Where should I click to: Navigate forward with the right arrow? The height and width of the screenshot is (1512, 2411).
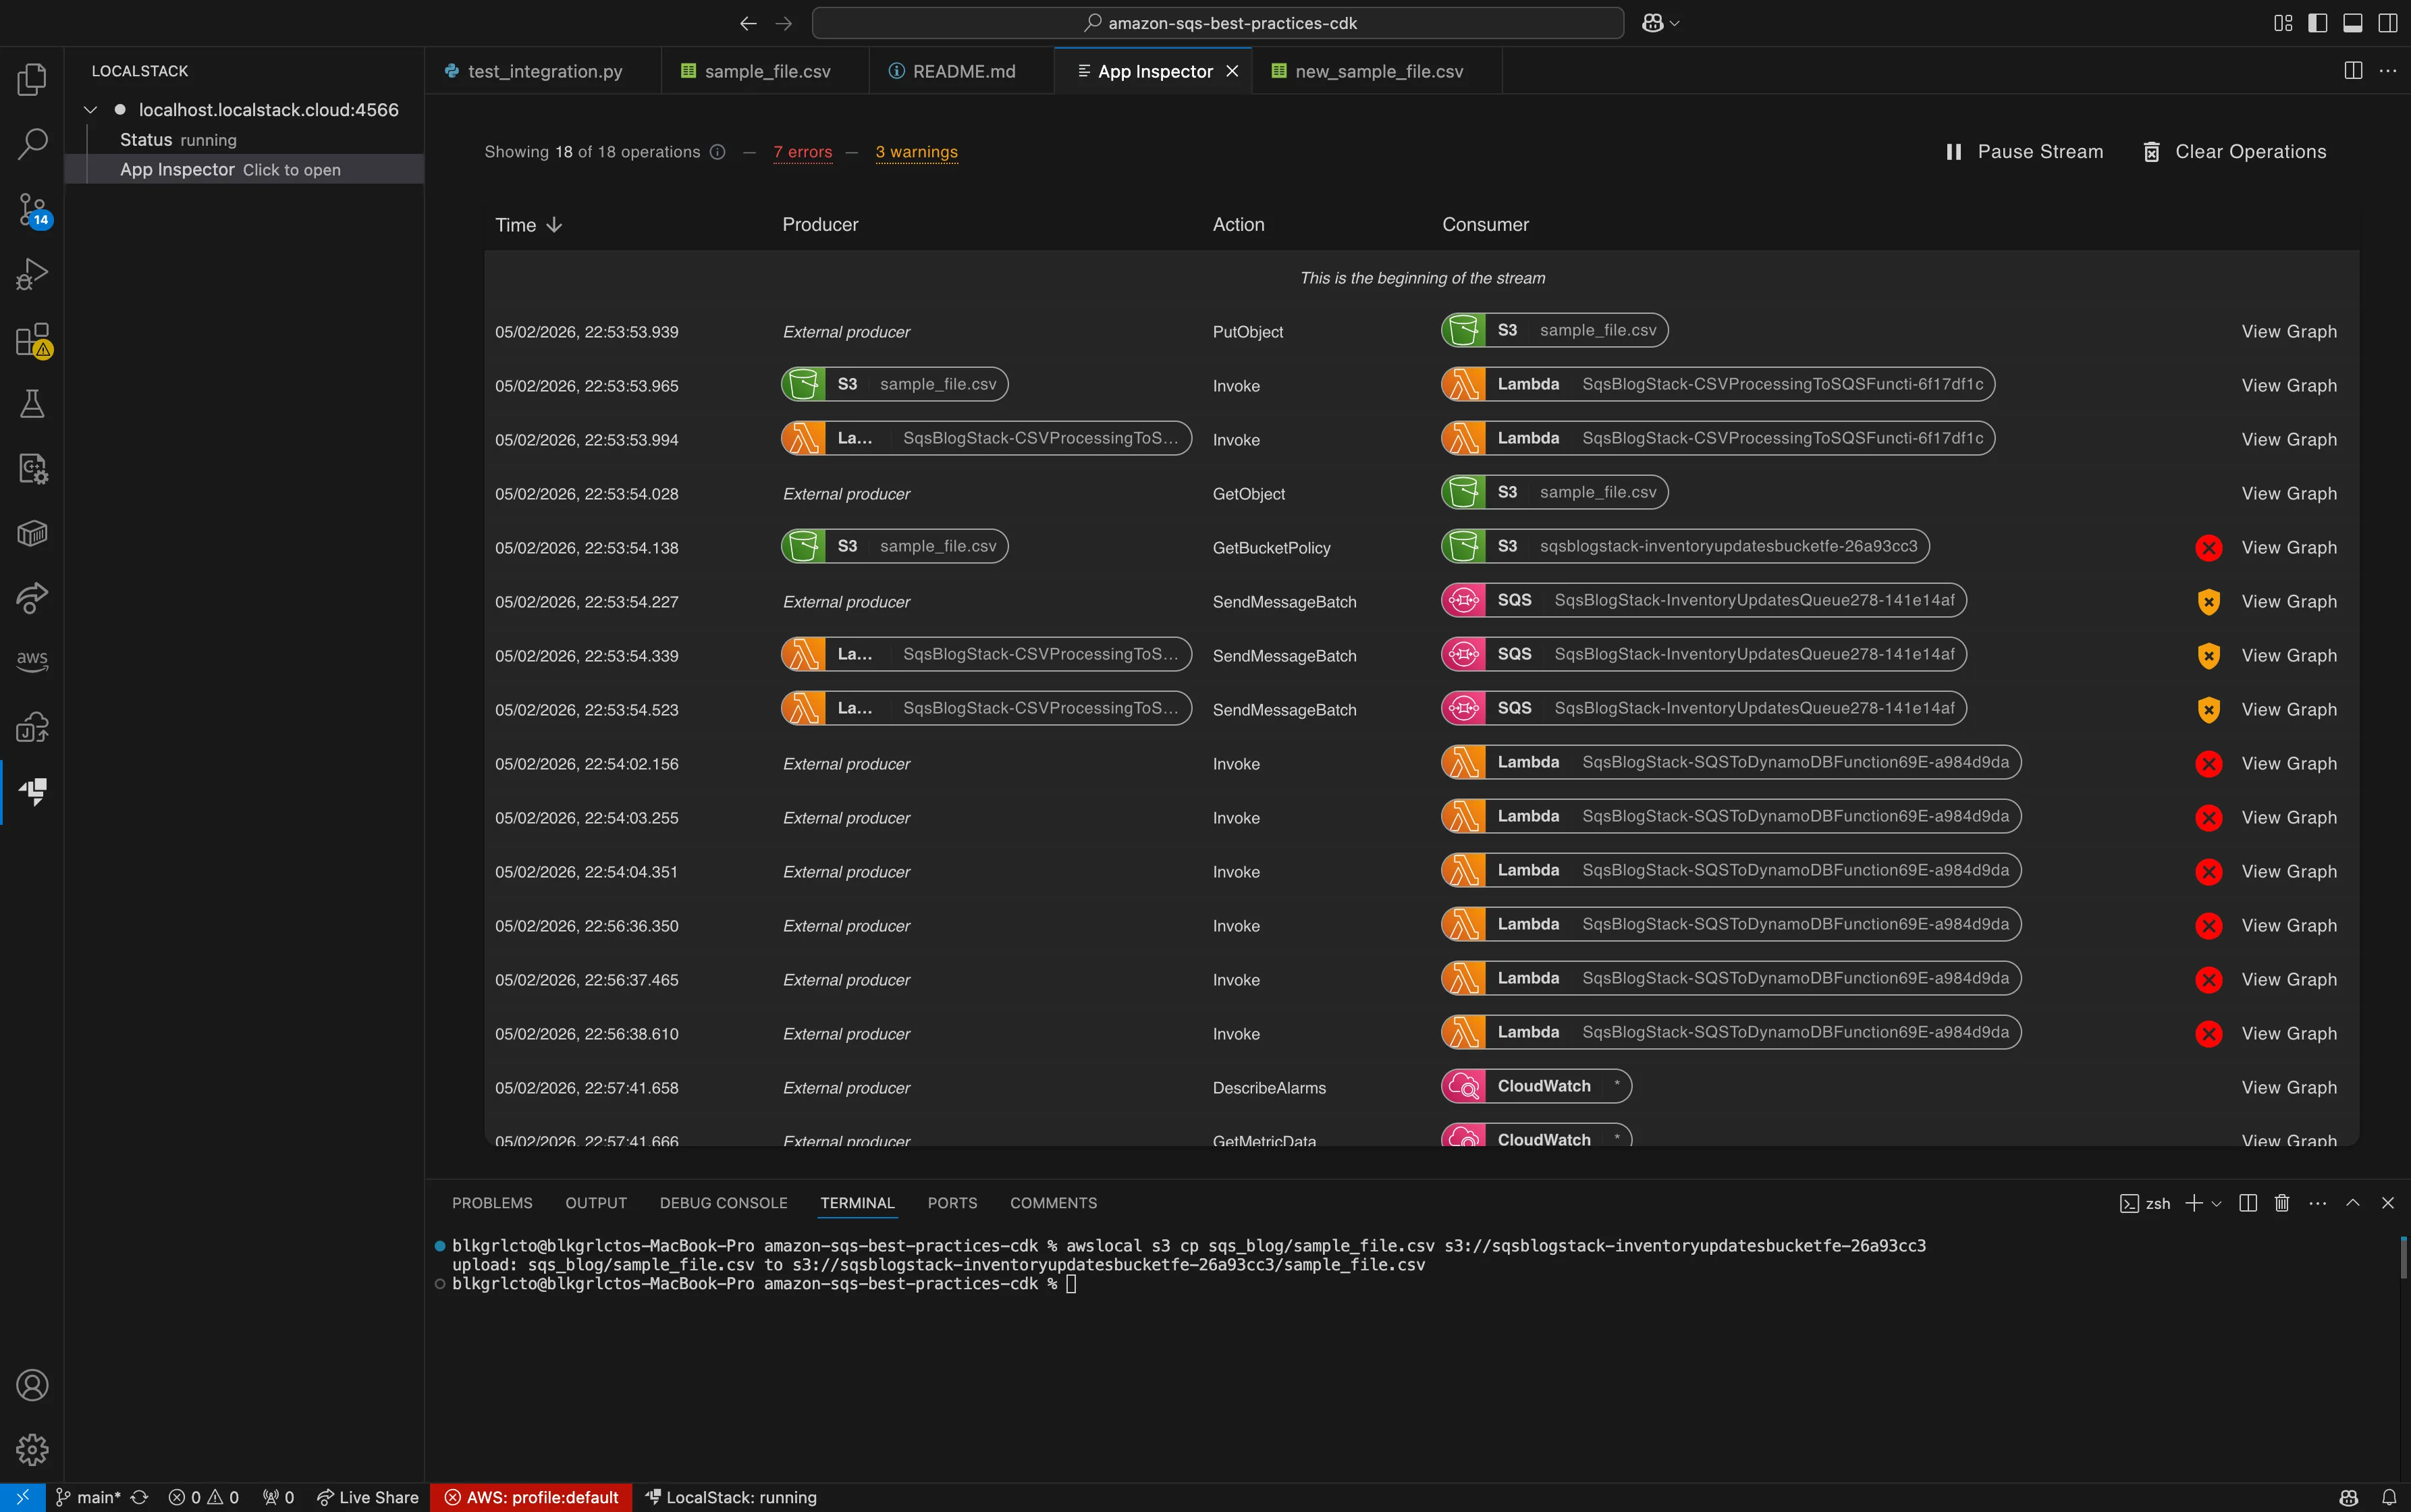click(x=784, y=23)
